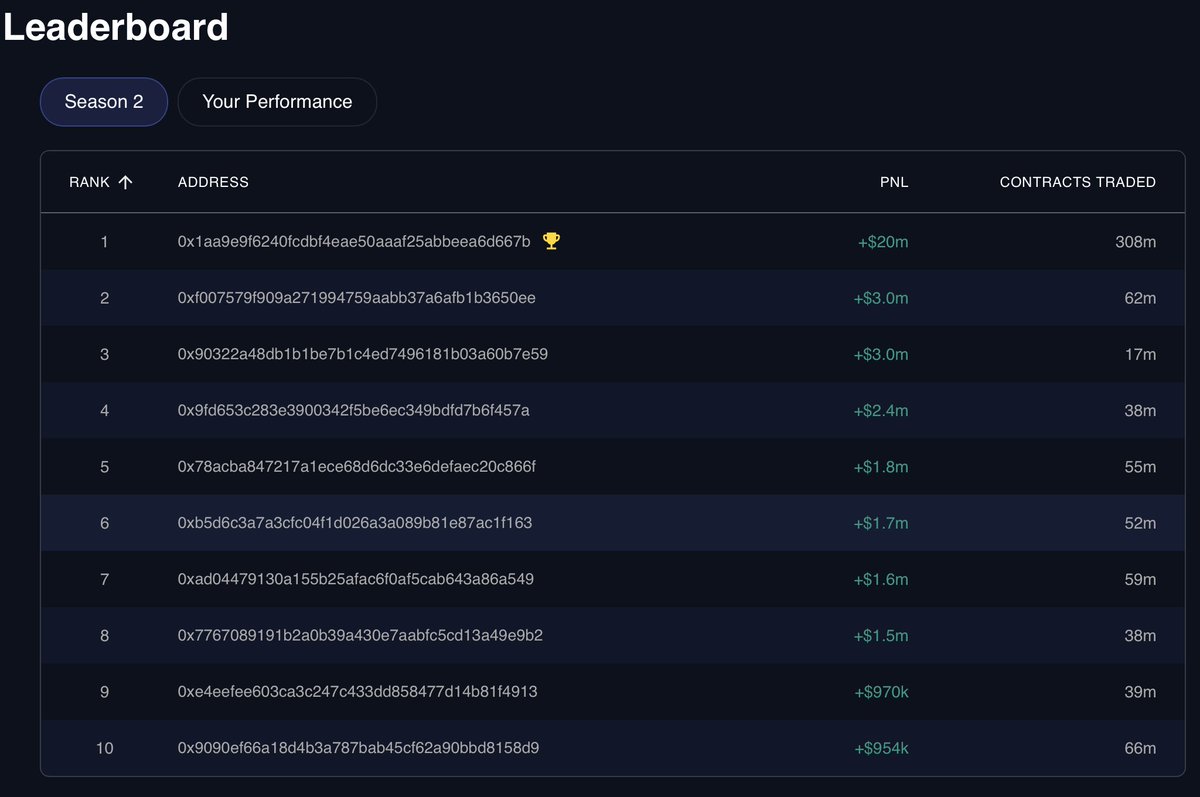This screenshot has height=797, width=1200.
Task: Click the +$20m PNL value
Action: pyautogui.click(x=883, y=241)
